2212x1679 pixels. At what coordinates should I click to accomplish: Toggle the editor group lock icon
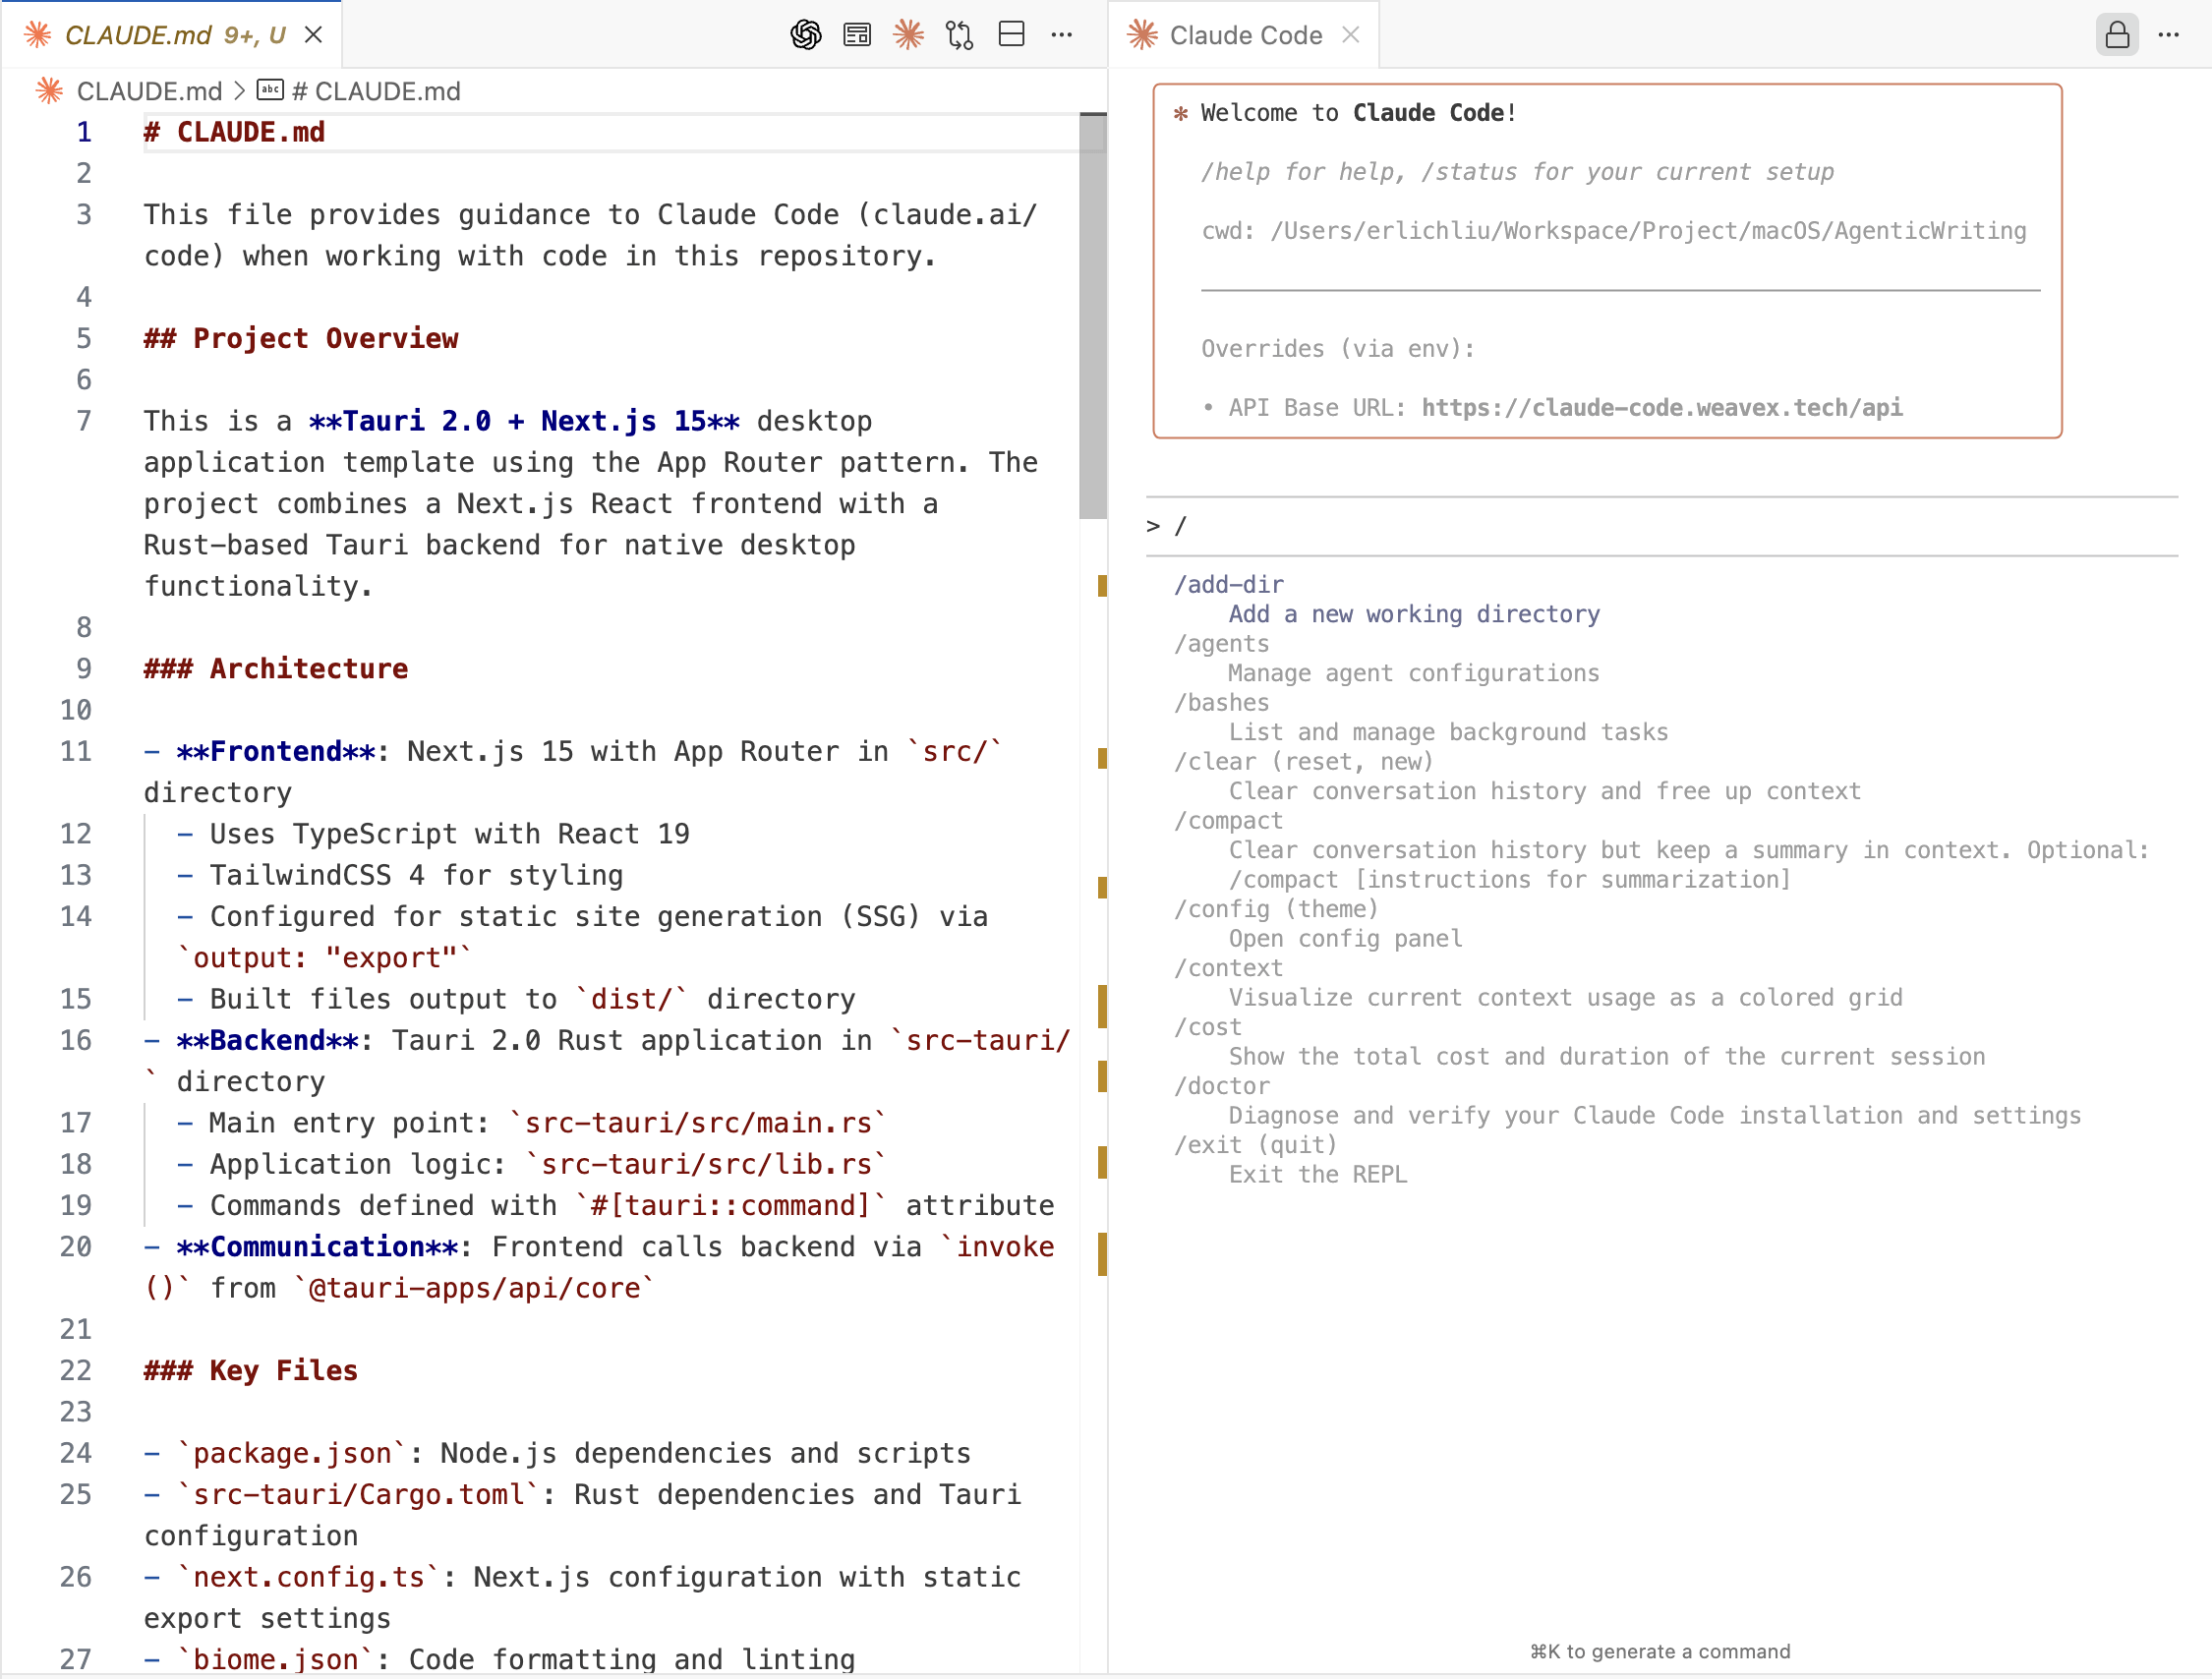pyautogui.click(x=2116, y=35)
